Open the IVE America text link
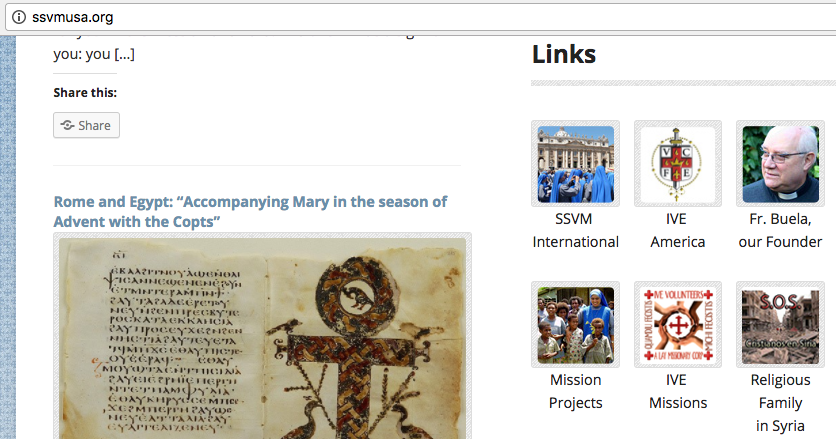836x439 pixels. coord(678,230)
